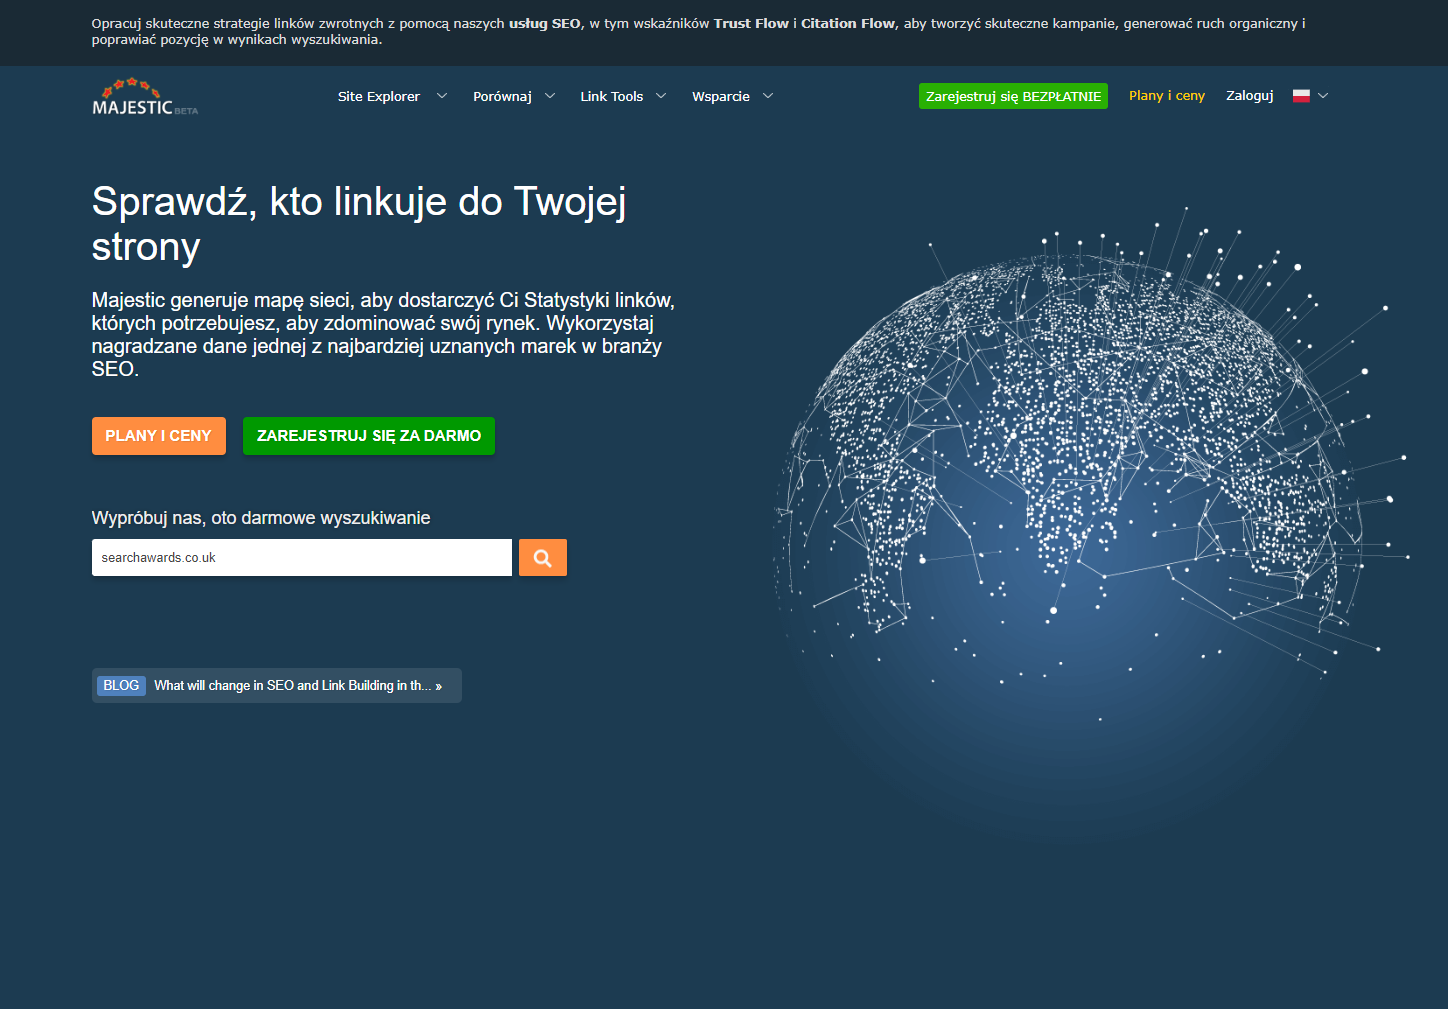Open the yellow Plany i ceny link
Image resolution: width=1448 pixels, height=1009 pixels.
click(1167, 96)
